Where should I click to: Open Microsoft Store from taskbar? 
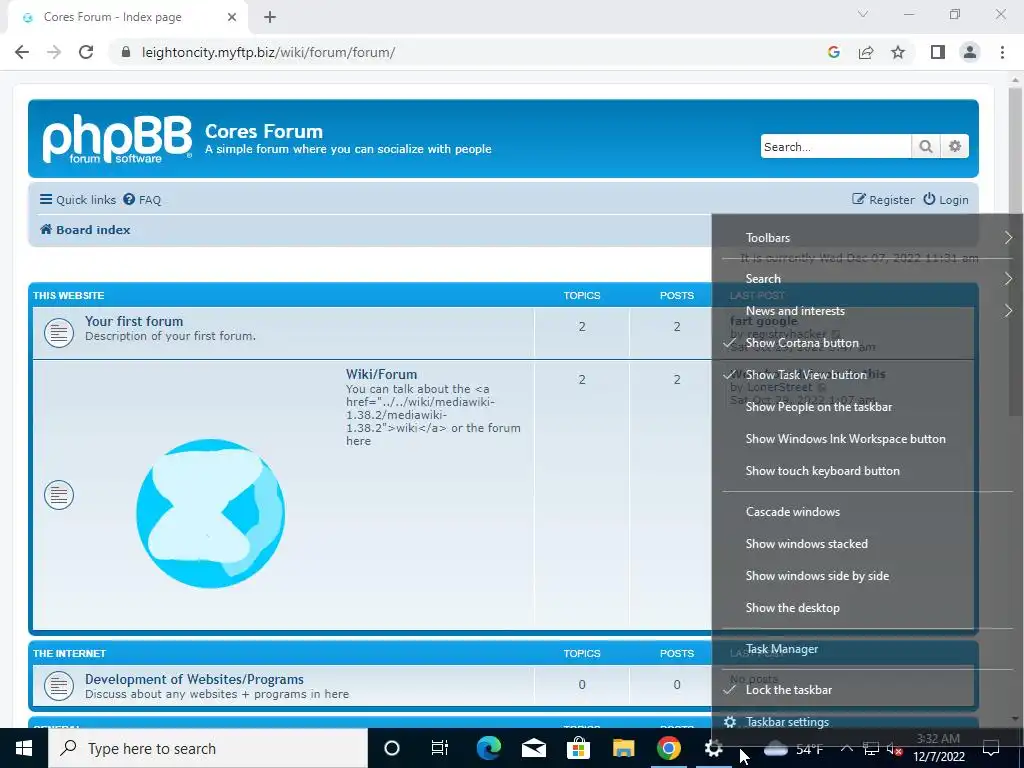pyautogui.click(x=578, y=748)
